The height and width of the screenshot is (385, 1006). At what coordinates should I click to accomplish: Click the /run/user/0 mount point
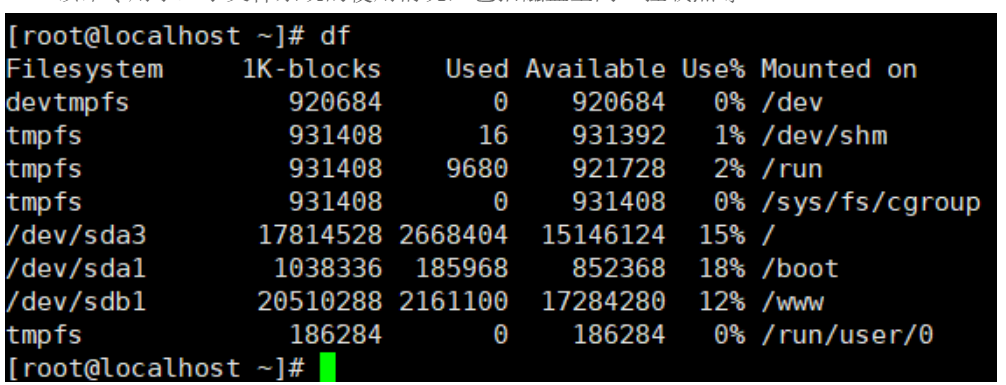click(x=847, y=335)
